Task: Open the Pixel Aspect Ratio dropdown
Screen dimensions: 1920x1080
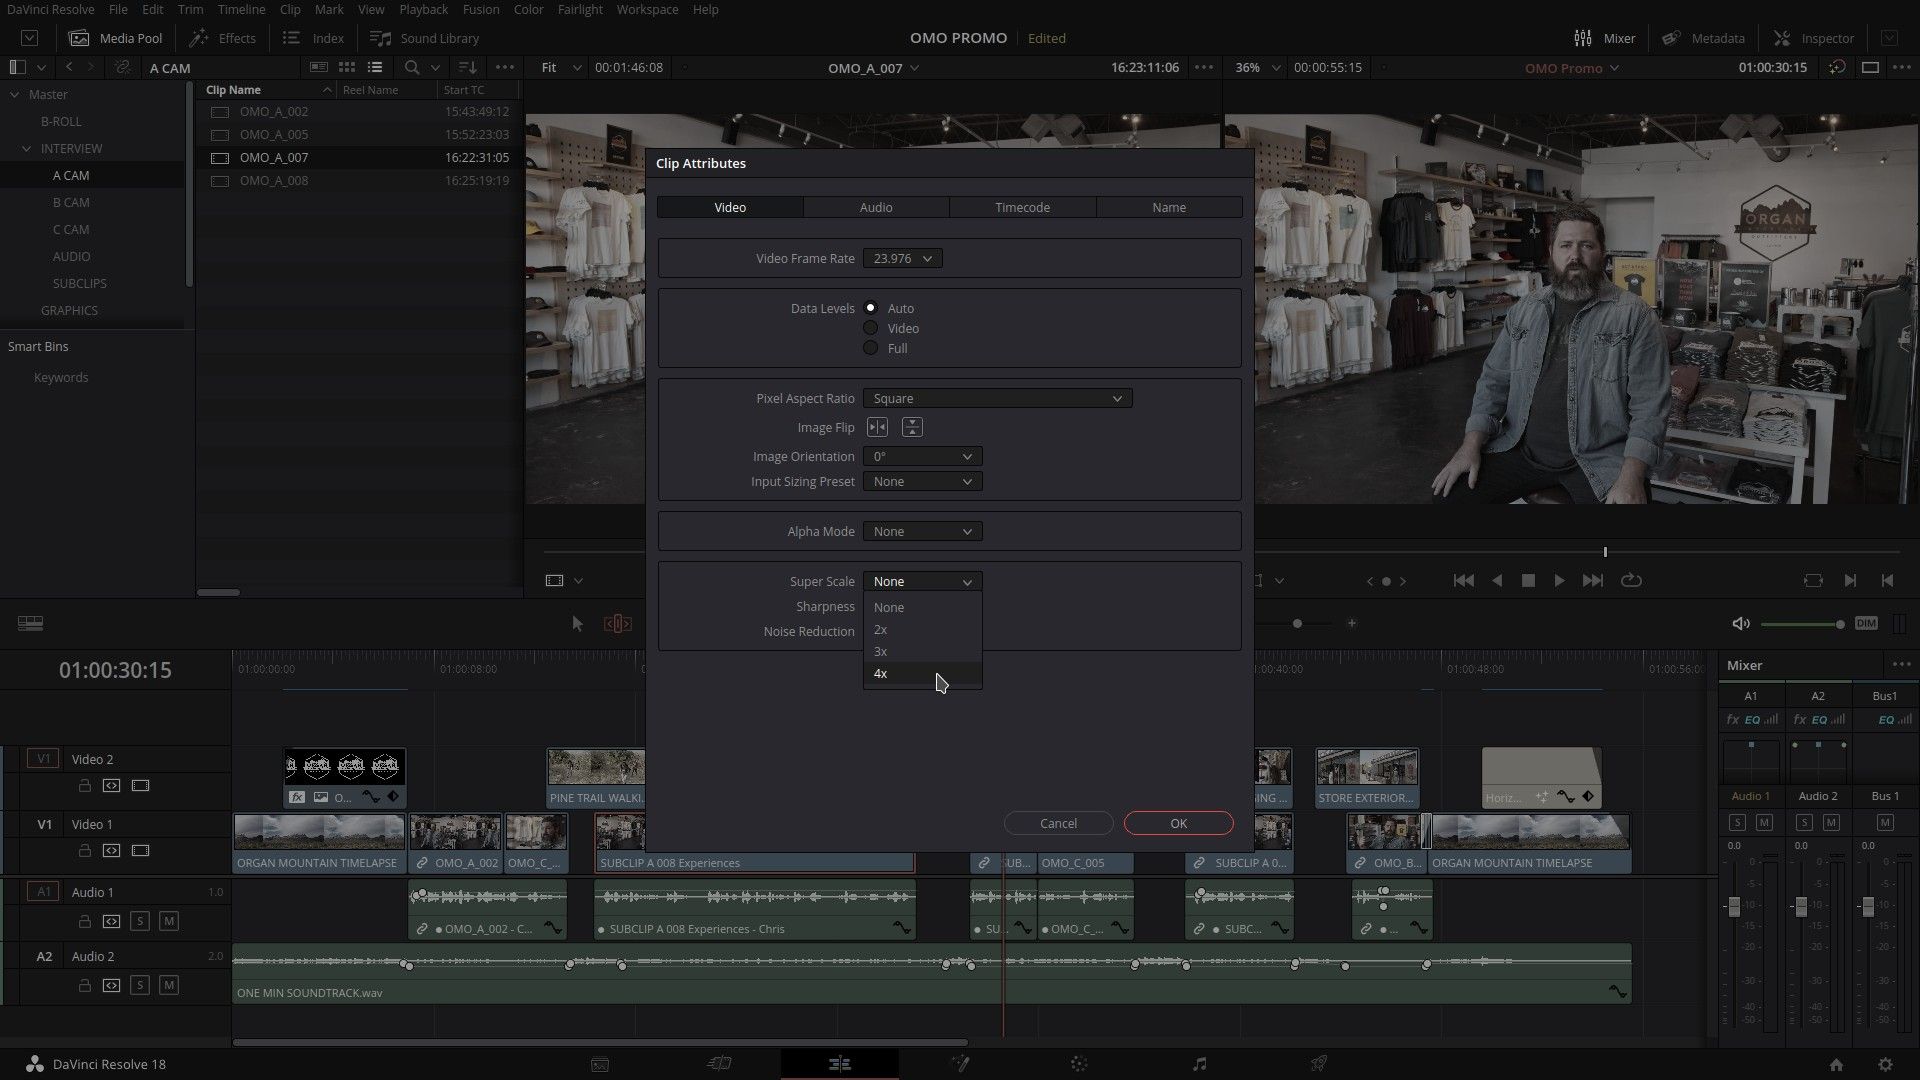Action: point(996,398)
